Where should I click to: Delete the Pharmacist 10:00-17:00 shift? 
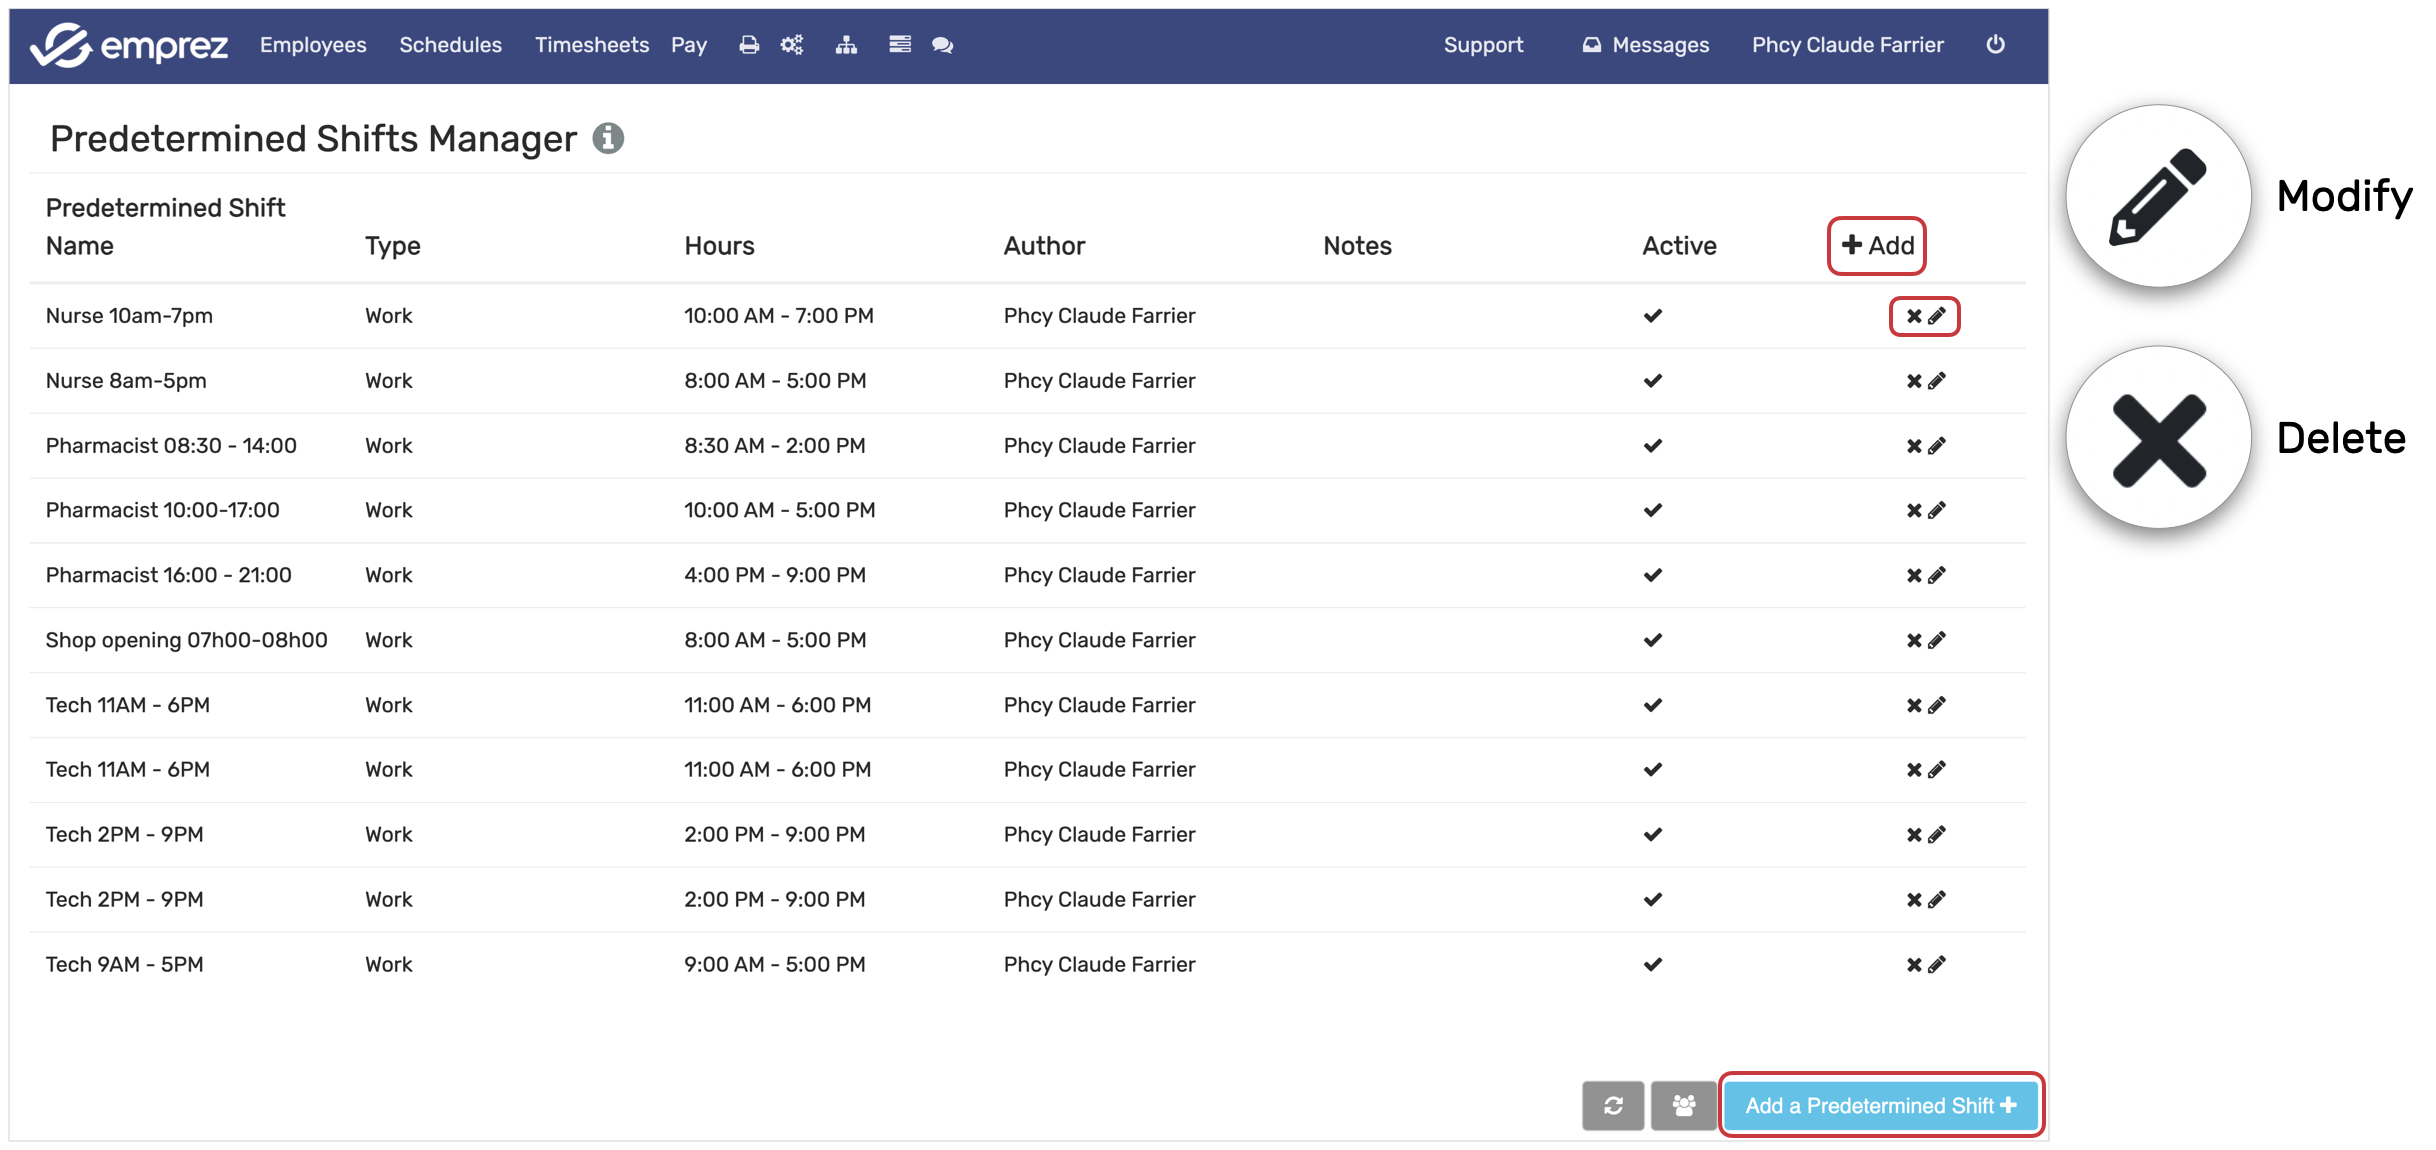[1913, 511]
